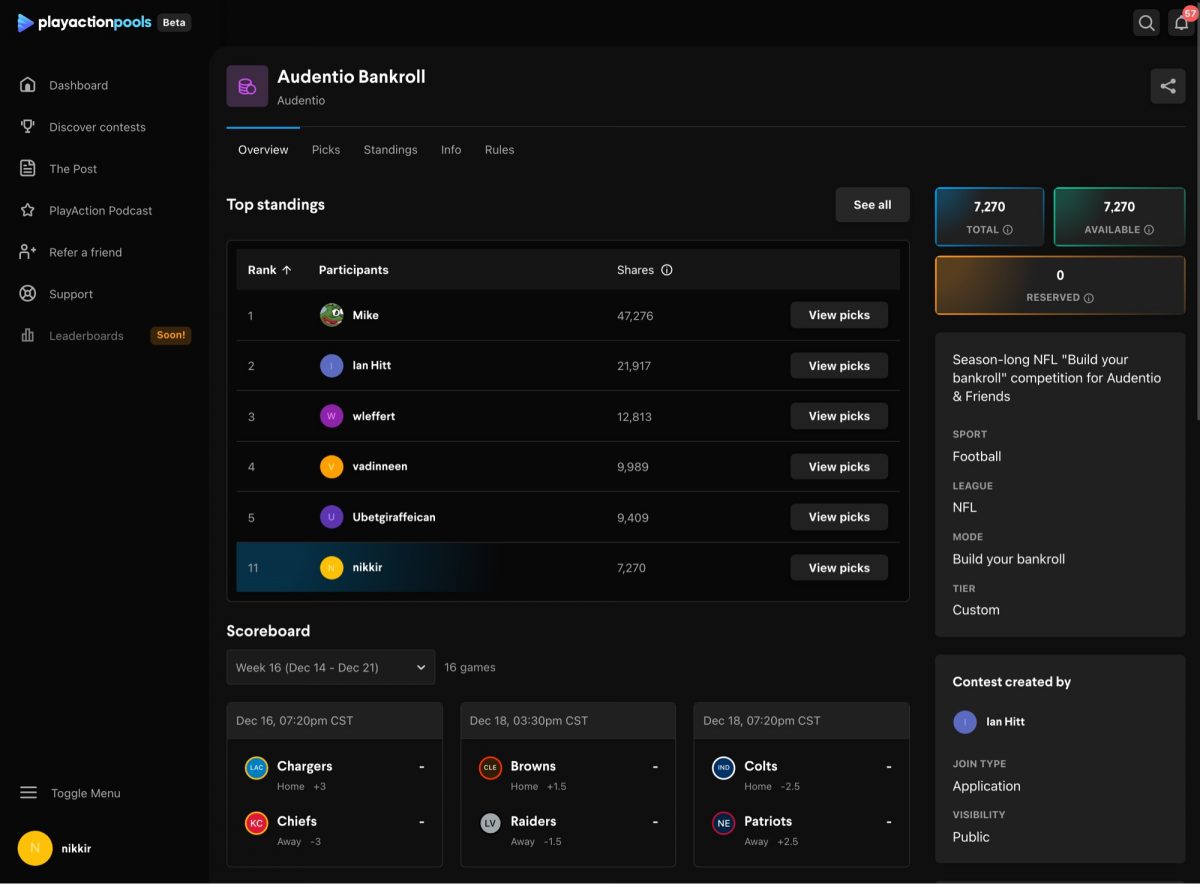
Task: Click the Leaderboards chart icon
Action: click(x=28, y=336)
